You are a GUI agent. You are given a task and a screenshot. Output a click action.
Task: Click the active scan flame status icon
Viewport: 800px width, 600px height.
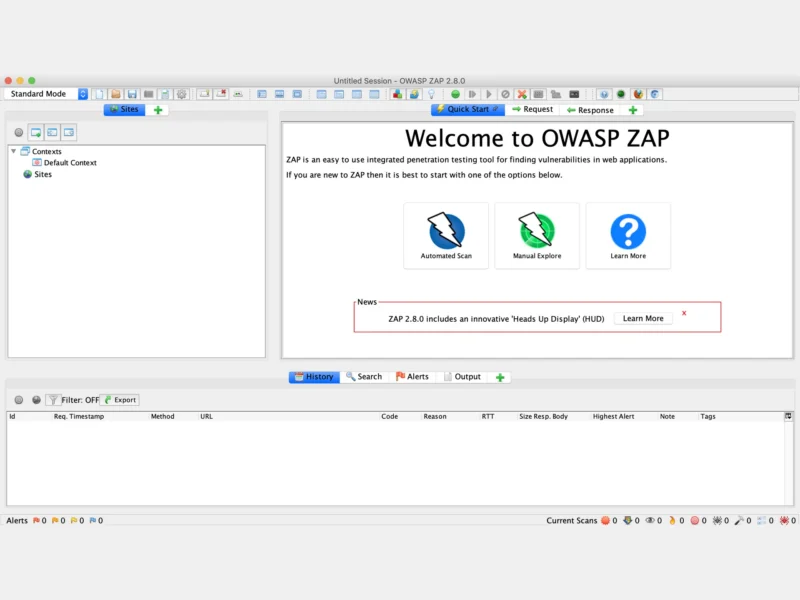click(x=672, y=520)
